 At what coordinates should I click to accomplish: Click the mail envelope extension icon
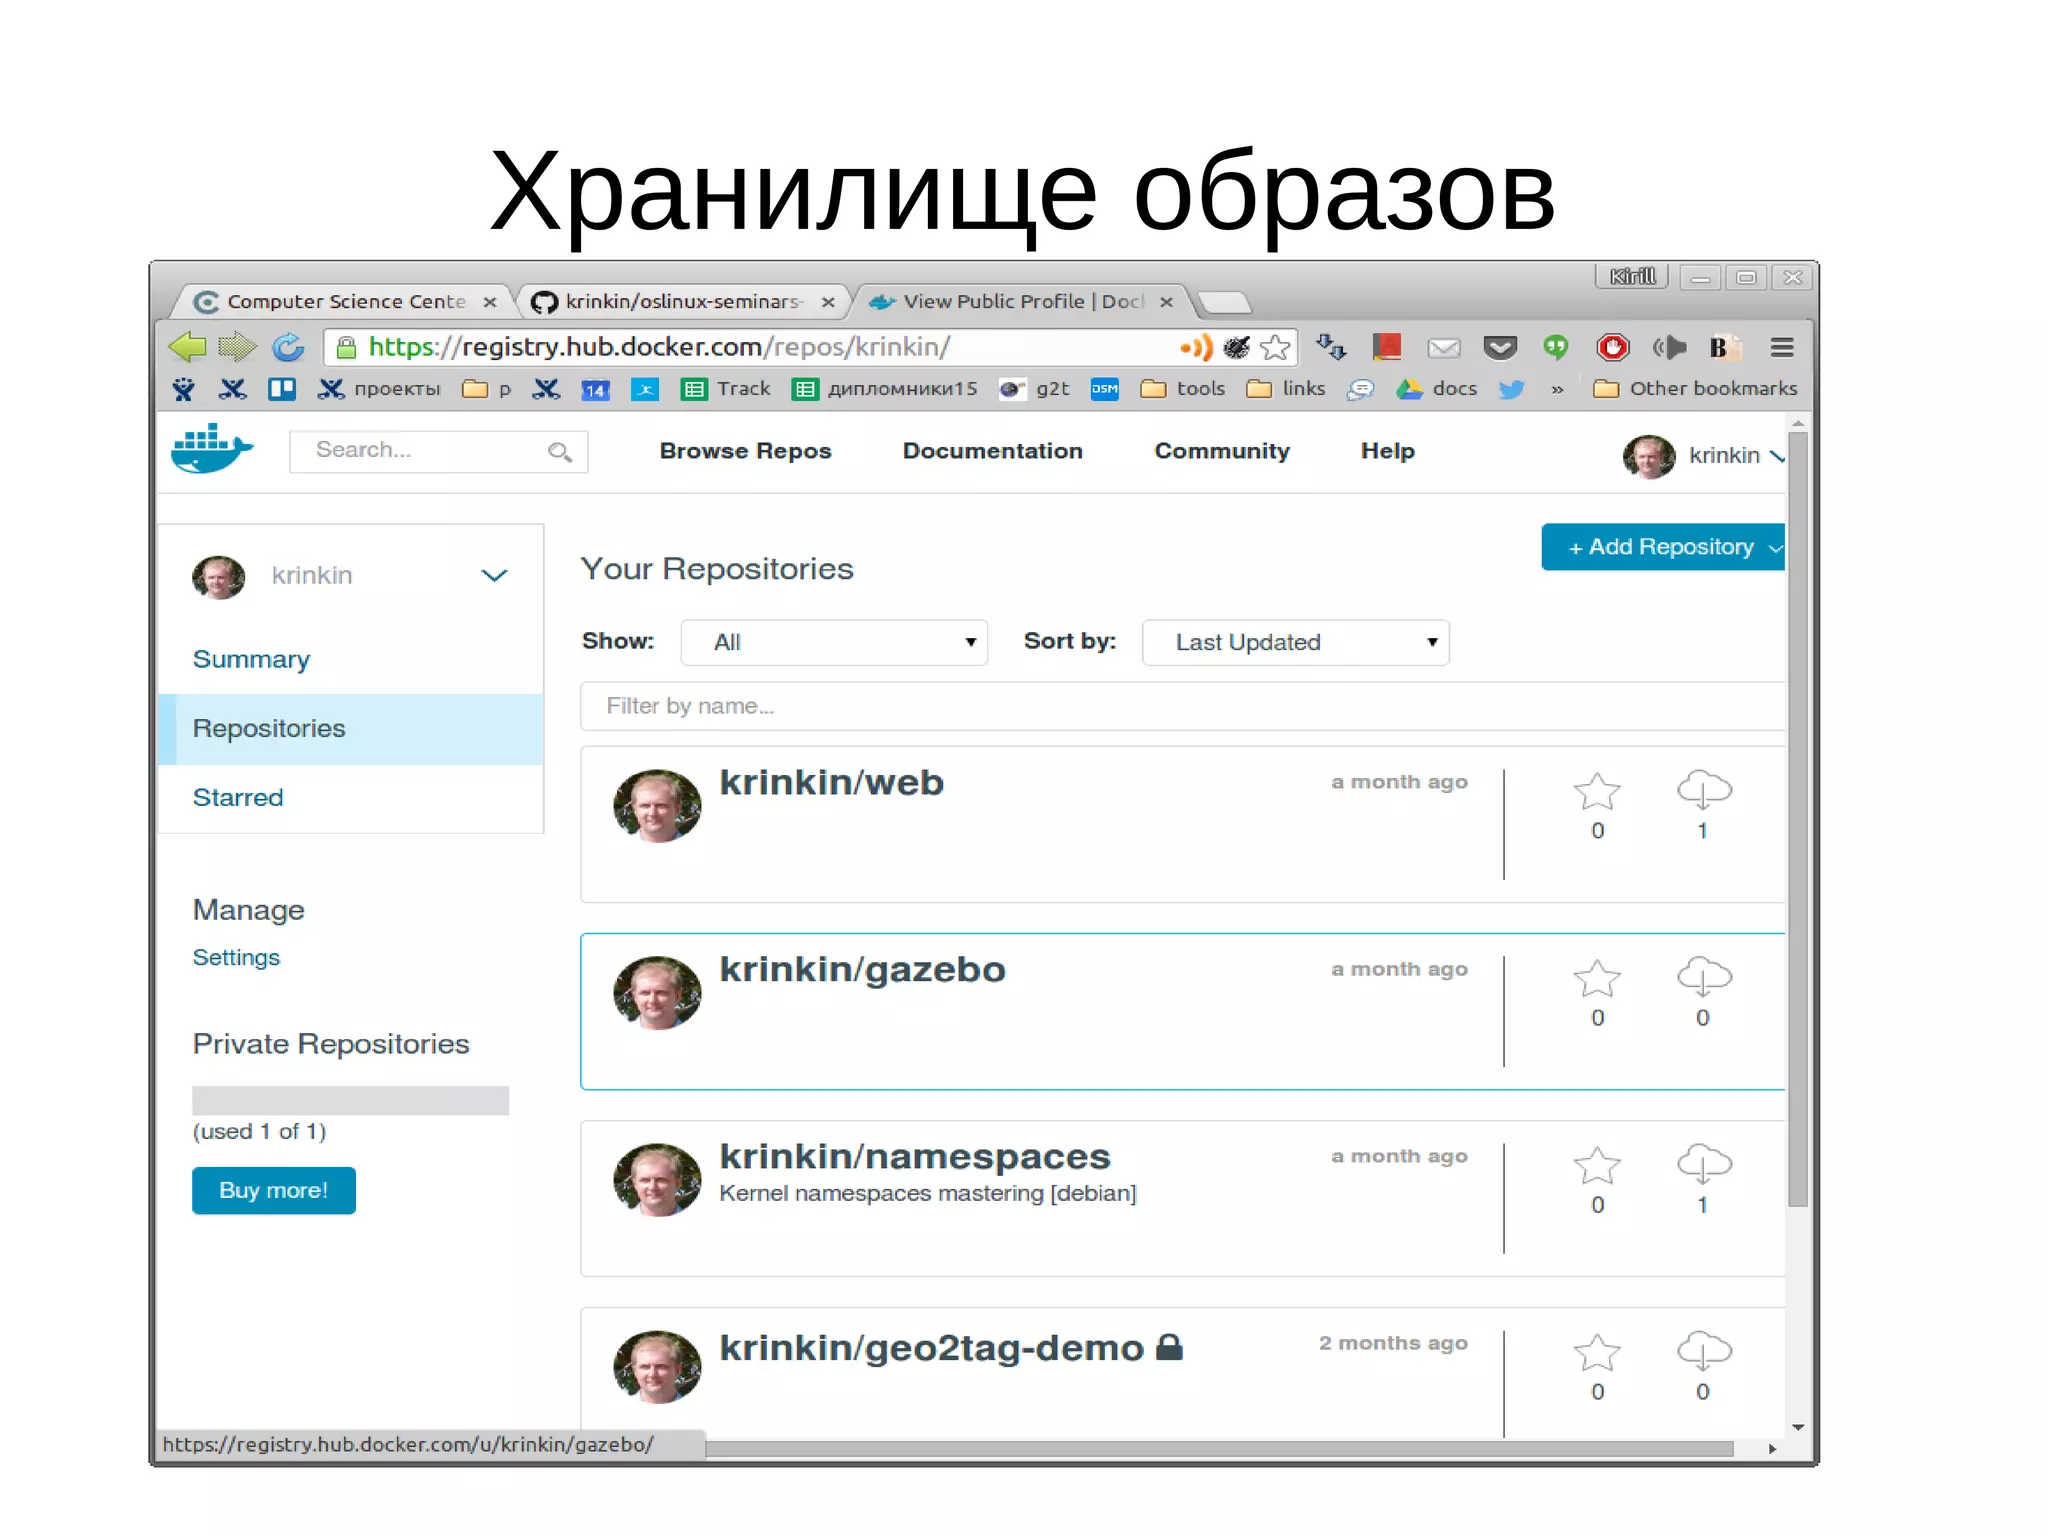coord(1443,348)
